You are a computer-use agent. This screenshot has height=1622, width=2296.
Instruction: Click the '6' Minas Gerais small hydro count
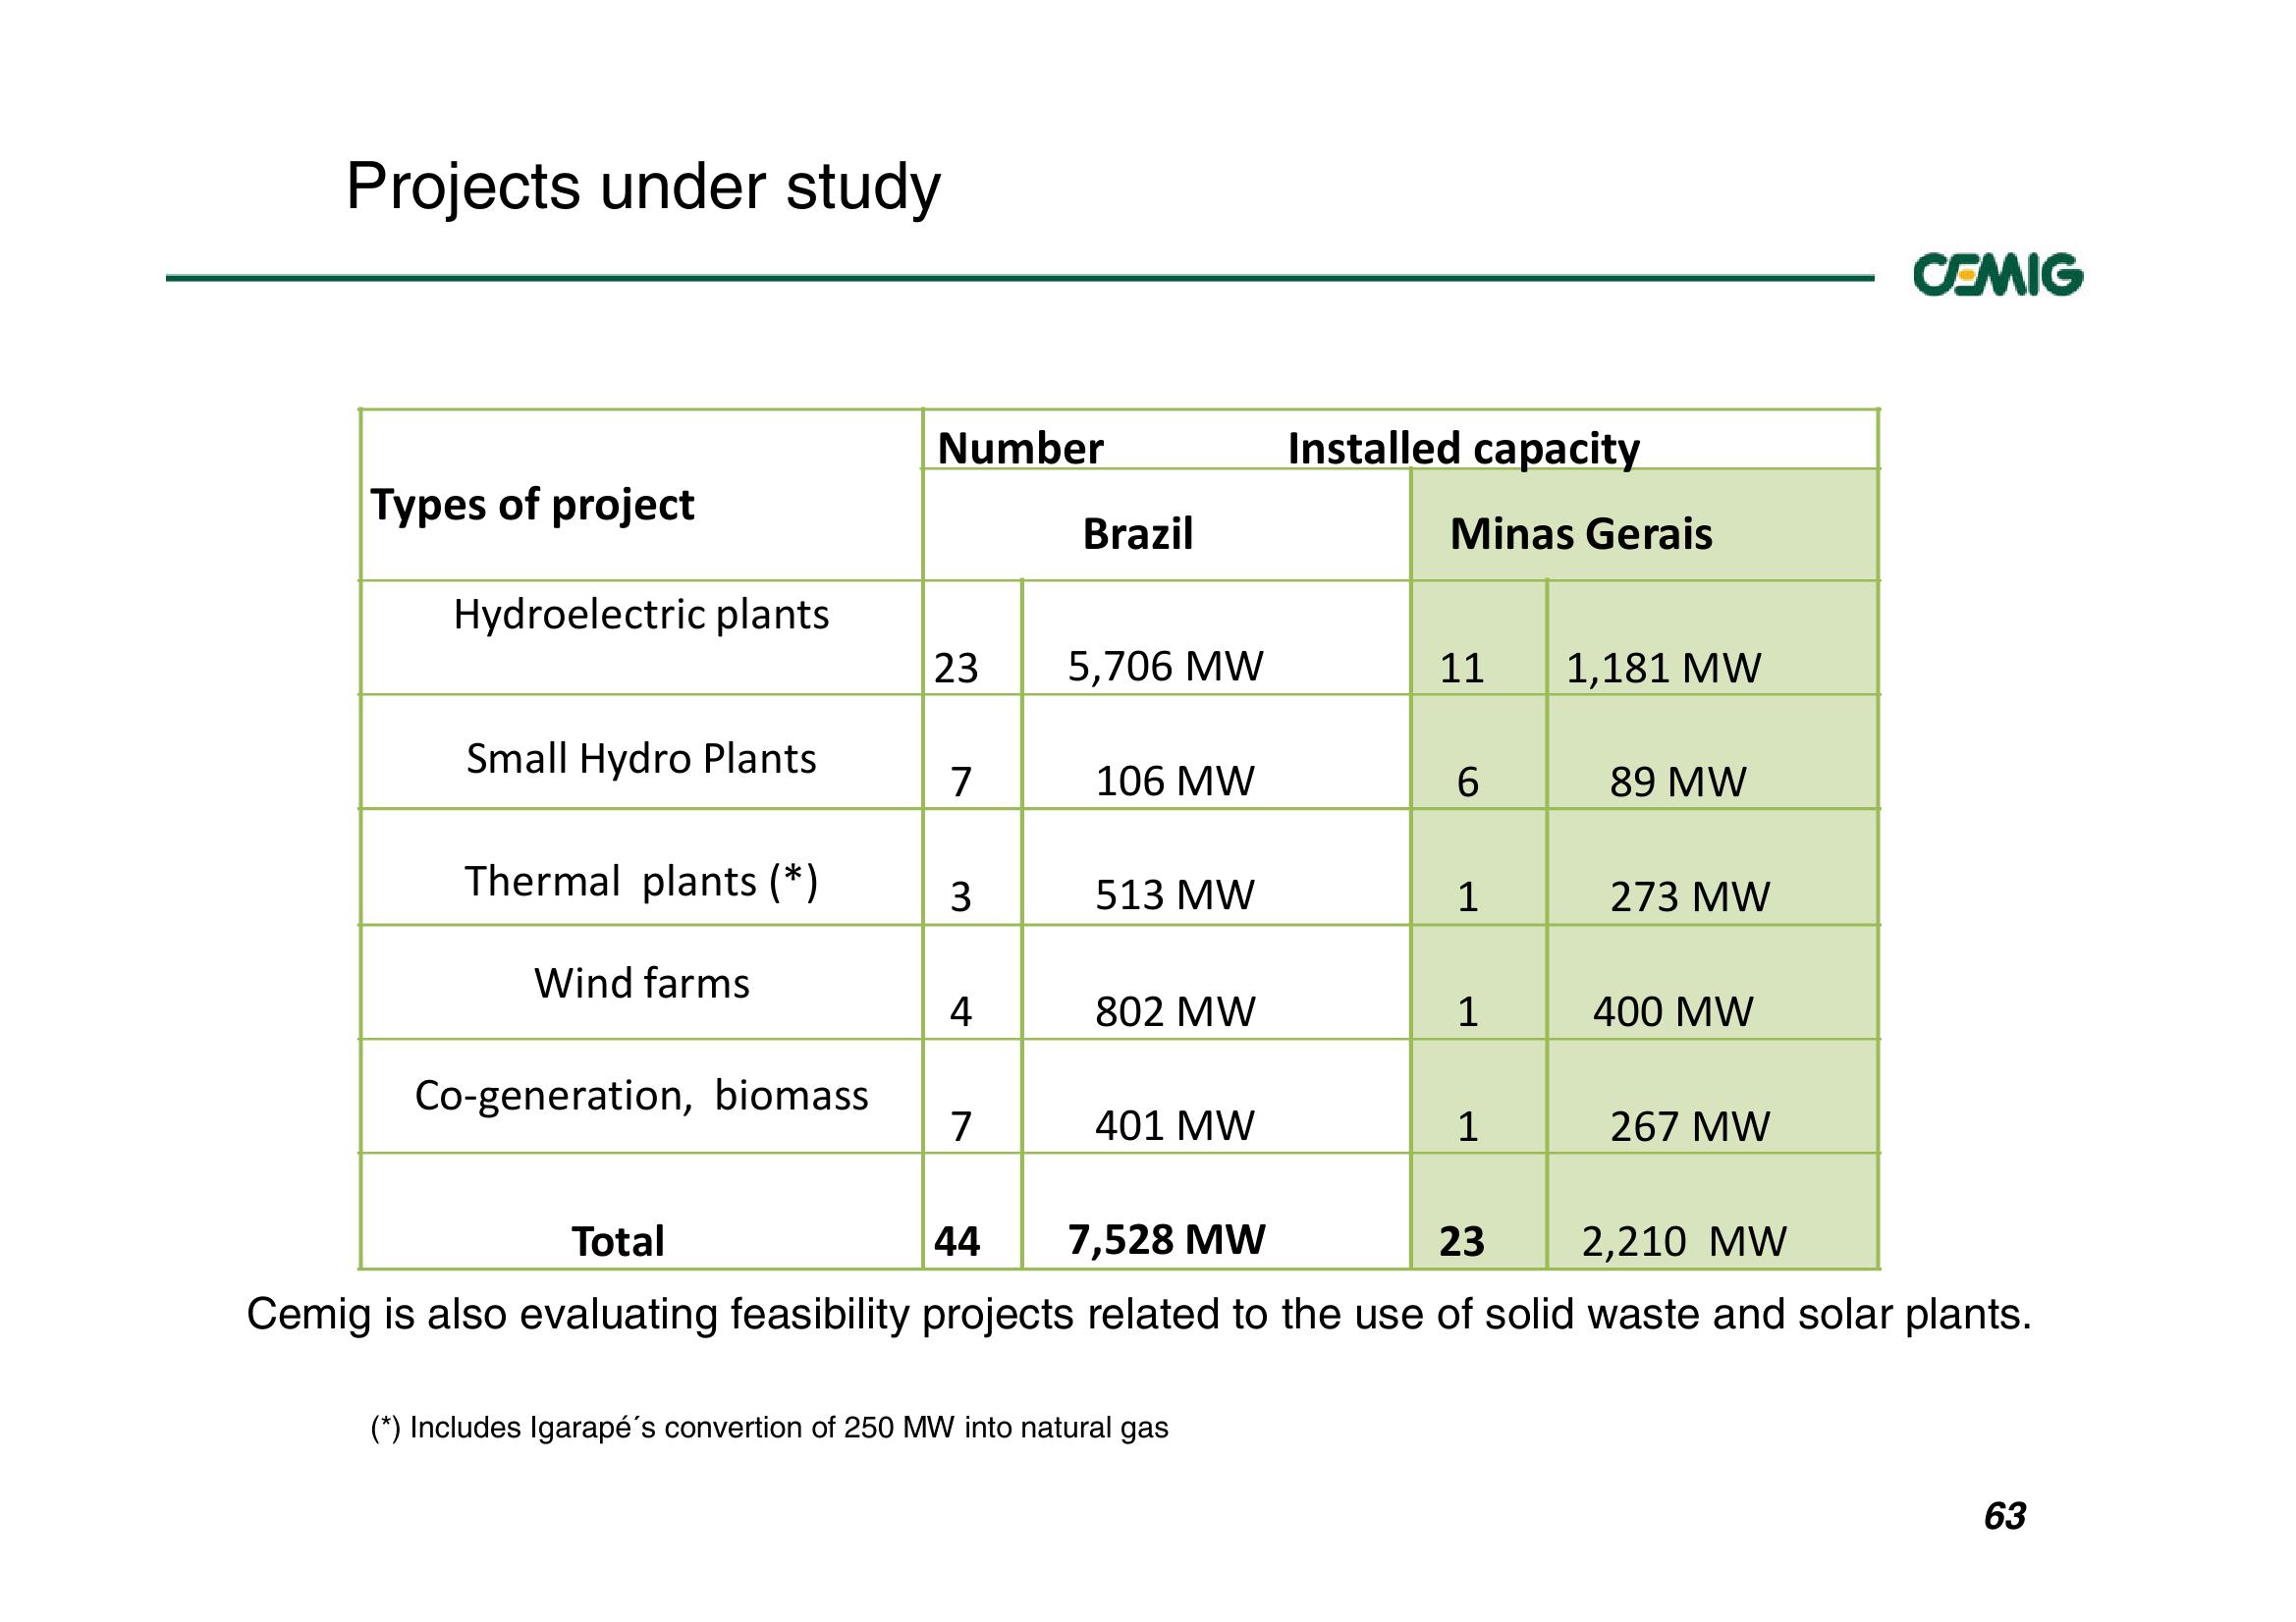click(1467, 783)
